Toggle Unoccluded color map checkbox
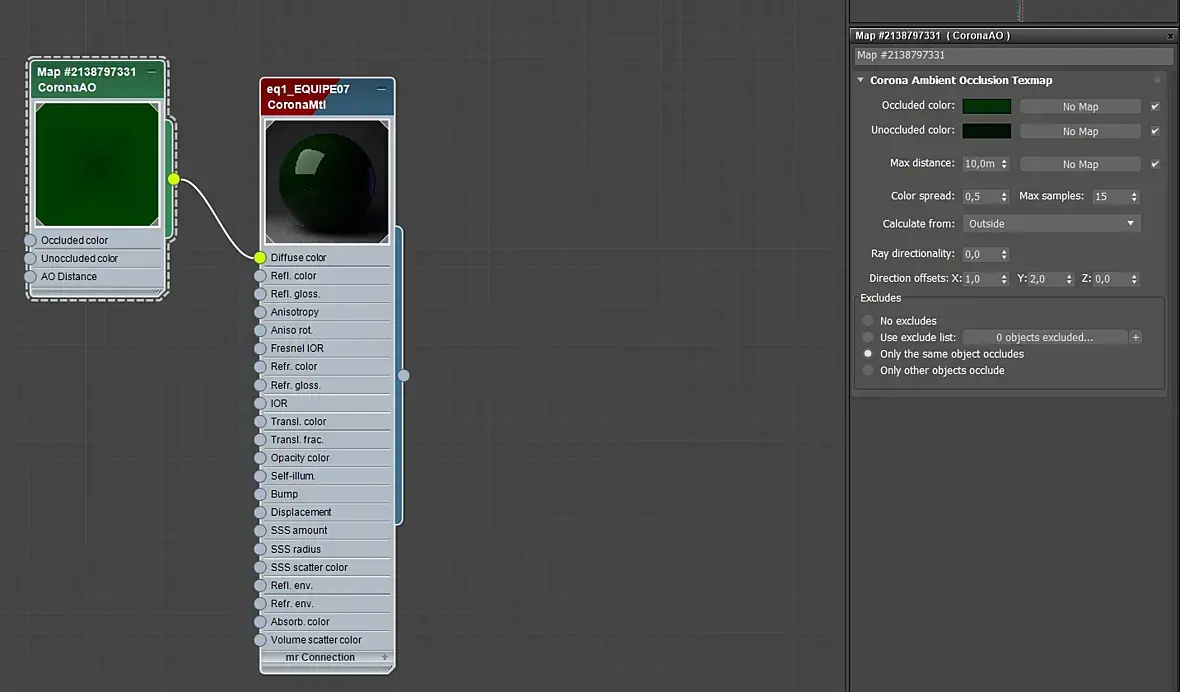Image resolution: width=1180 pixels, height=692 pixels. (x=1155, y=131)
